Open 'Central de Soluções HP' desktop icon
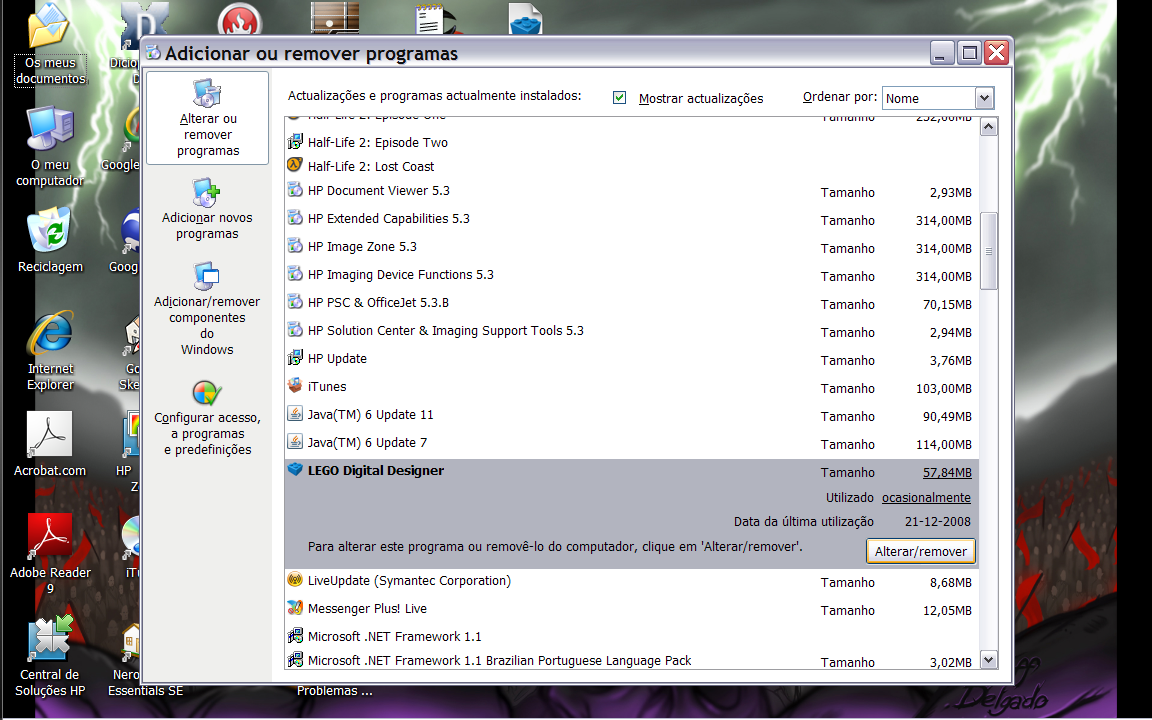 click(x=50, y=638)
